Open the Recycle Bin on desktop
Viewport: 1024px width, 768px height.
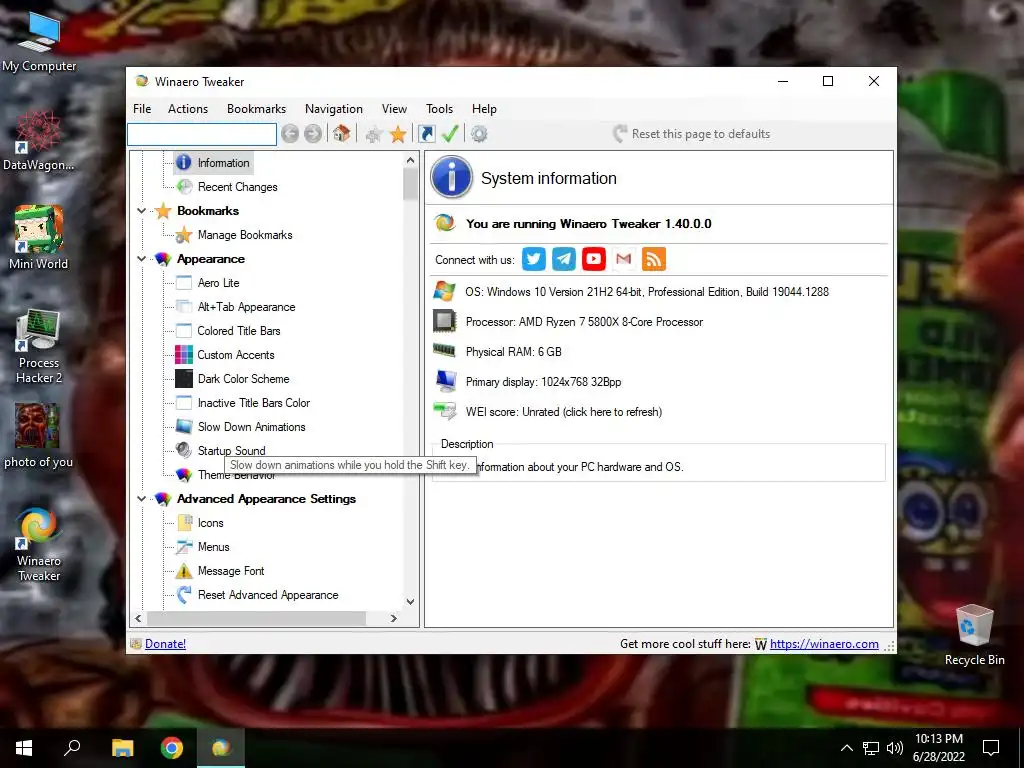pos(974,635)
